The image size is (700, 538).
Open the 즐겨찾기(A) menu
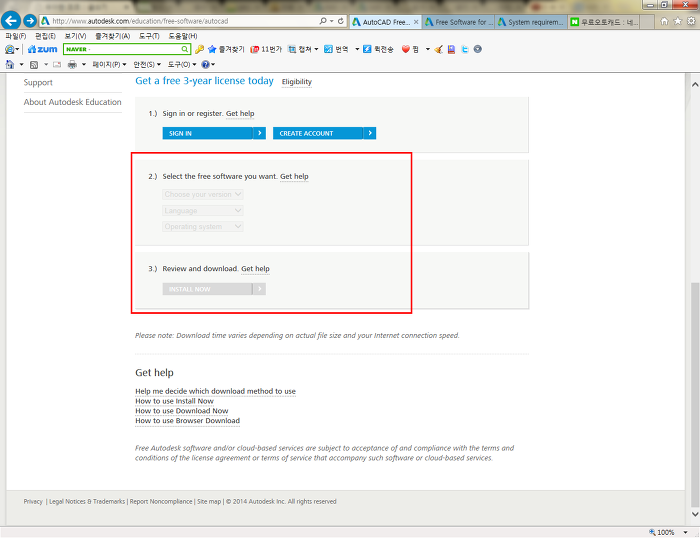tap(112, 36)
